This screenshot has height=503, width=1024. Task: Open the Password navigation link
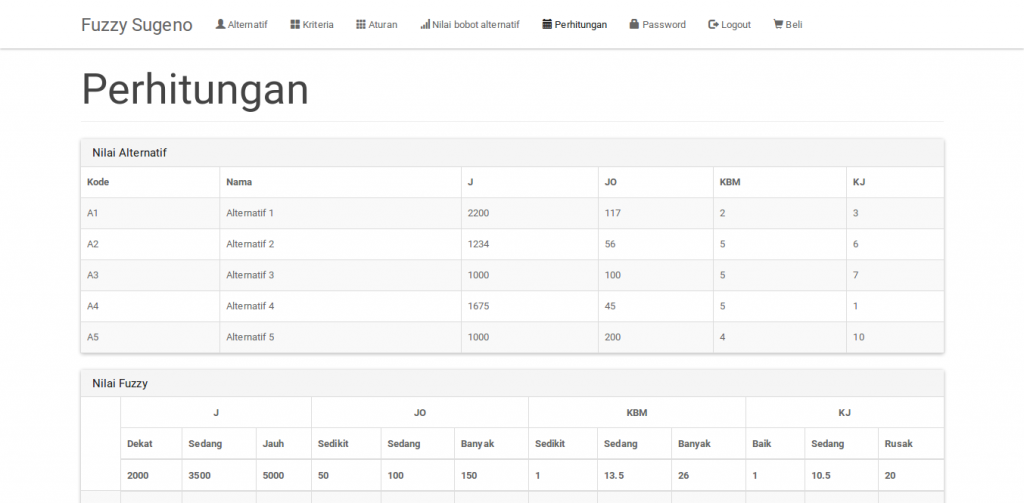pos(664,25)
